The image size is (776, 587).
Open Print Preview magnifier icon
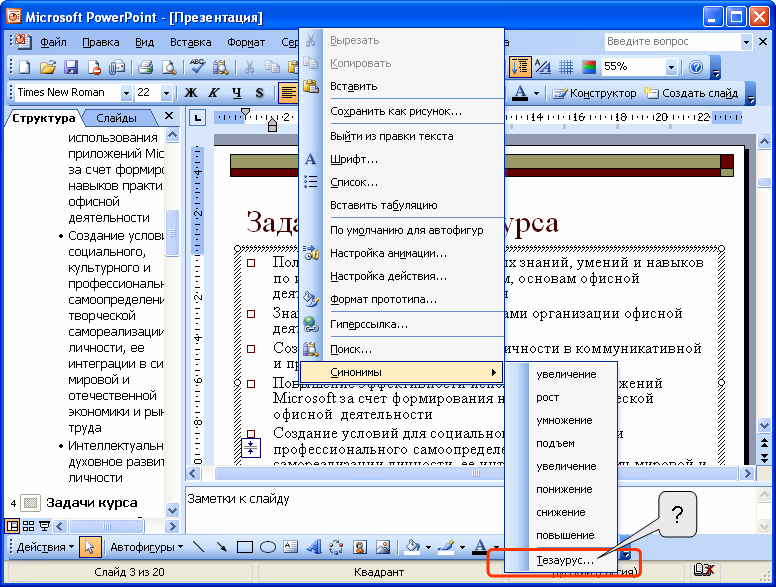coord(169,67)
